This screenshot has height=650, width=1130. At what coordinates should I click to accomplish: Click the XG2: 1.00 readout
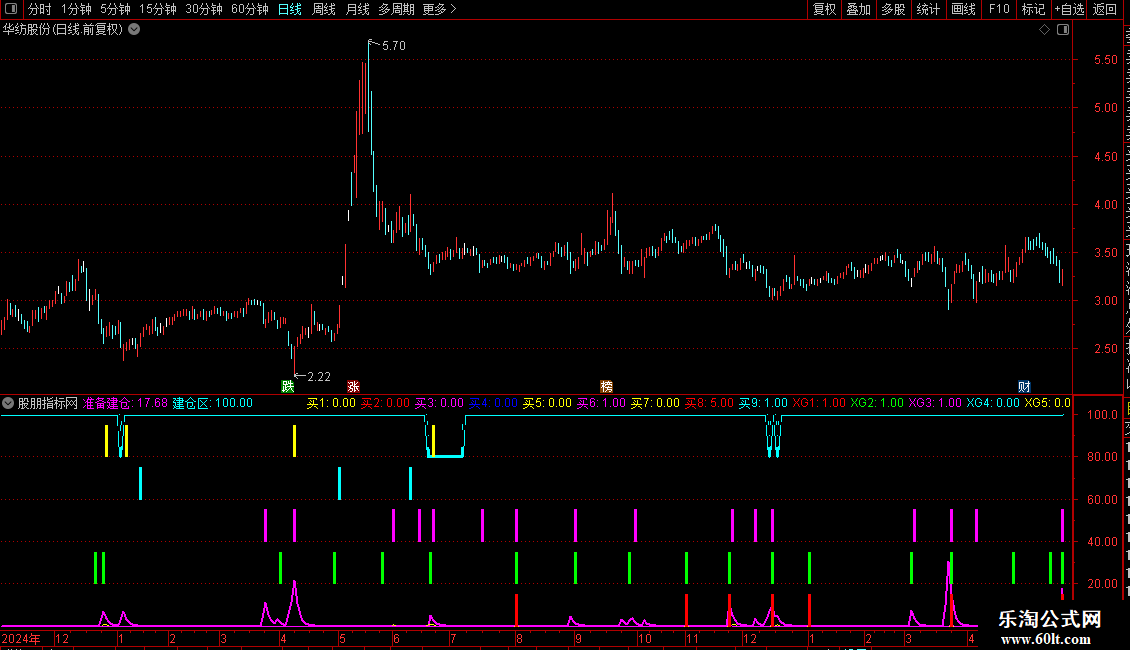(877, 404)
